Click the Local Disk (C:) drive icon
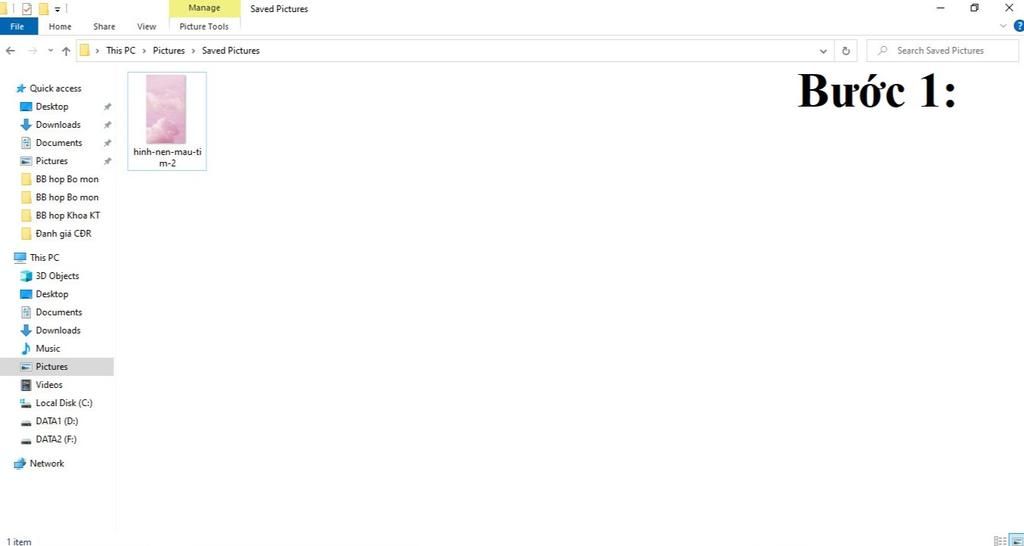This screenshot has height=546, width=1024. pyautogui.click(x=26, y=403)
